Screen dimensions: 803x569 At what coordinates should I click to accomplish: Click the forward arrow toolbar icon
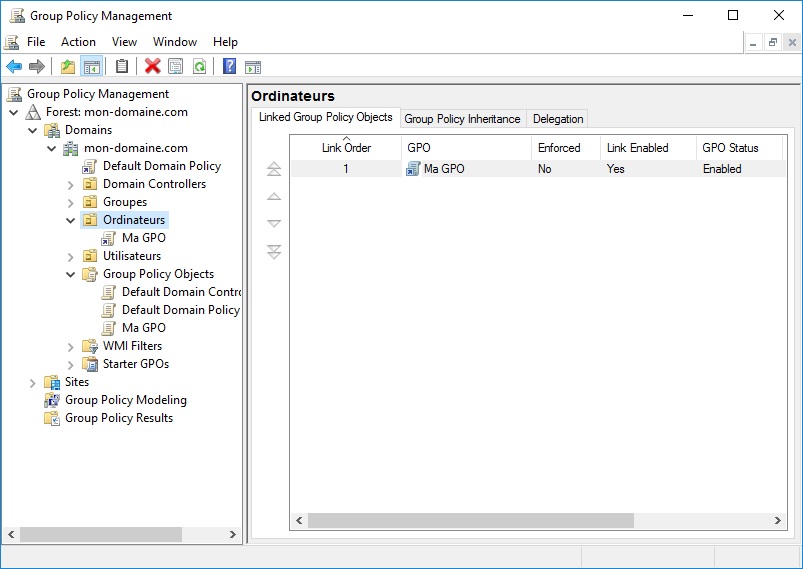(37, 67)
